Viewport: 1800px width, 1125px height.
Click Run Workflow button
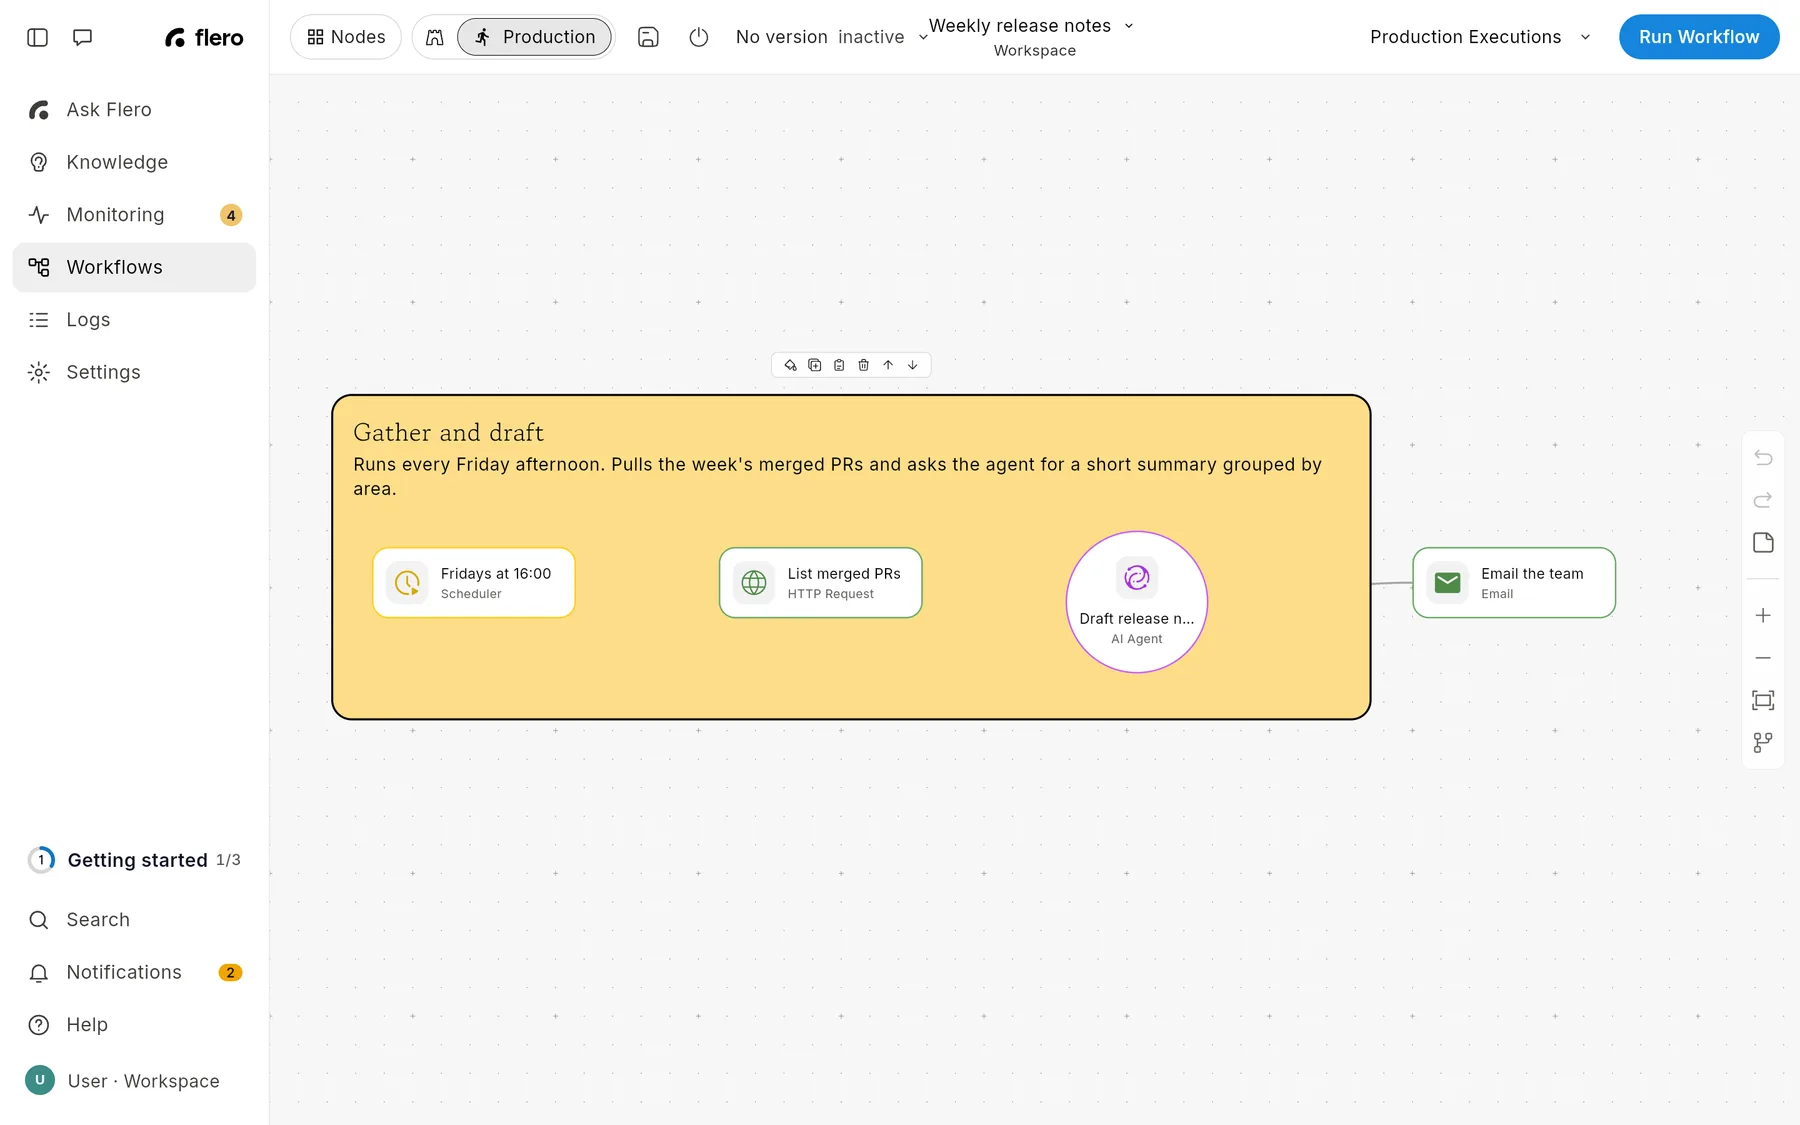[1699, 37]
